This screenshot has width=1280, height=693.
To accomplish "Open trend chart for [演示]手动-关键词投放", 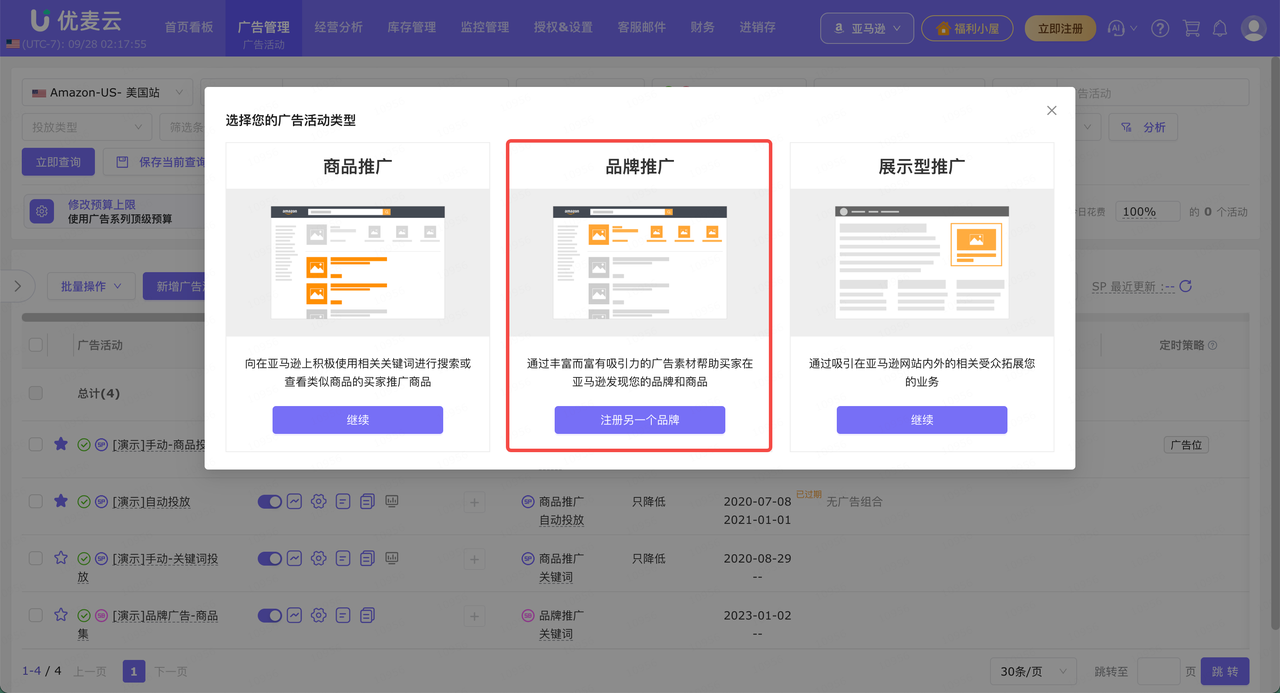I will point(295,558).
